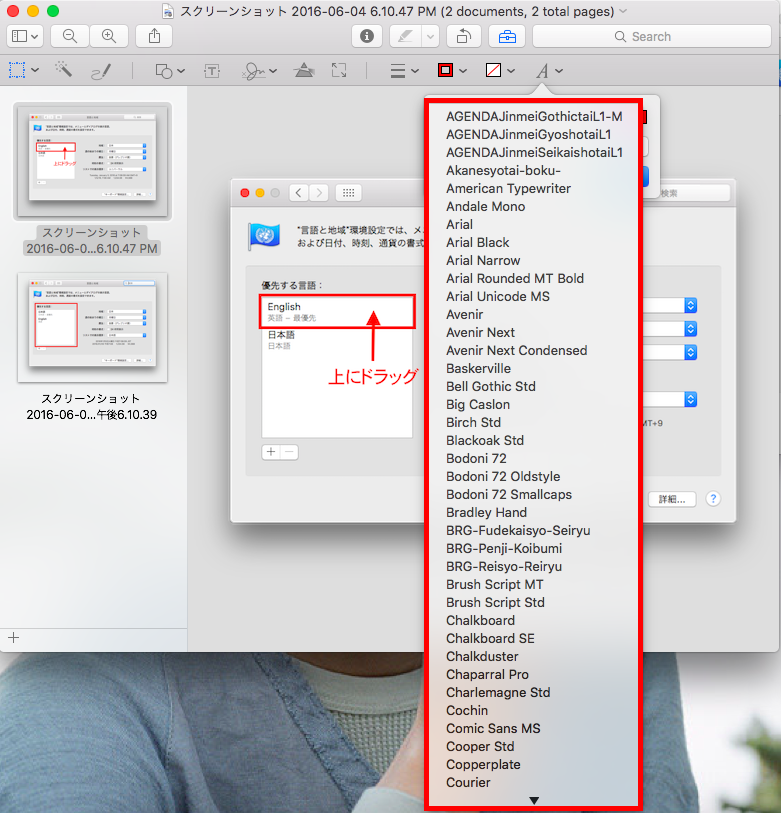Expand the Shape Style chevron

pyautogui.click(x=415, y=71)
